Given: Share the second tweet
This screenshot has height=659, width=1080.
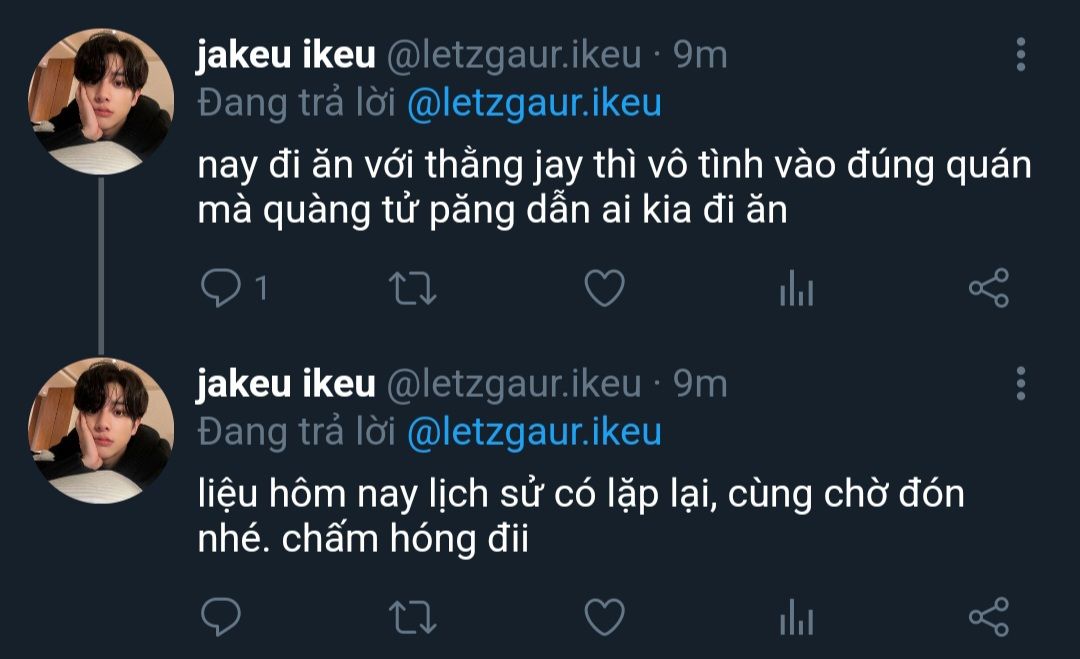Looking at the screenshot, I should [x=989, y=617].
